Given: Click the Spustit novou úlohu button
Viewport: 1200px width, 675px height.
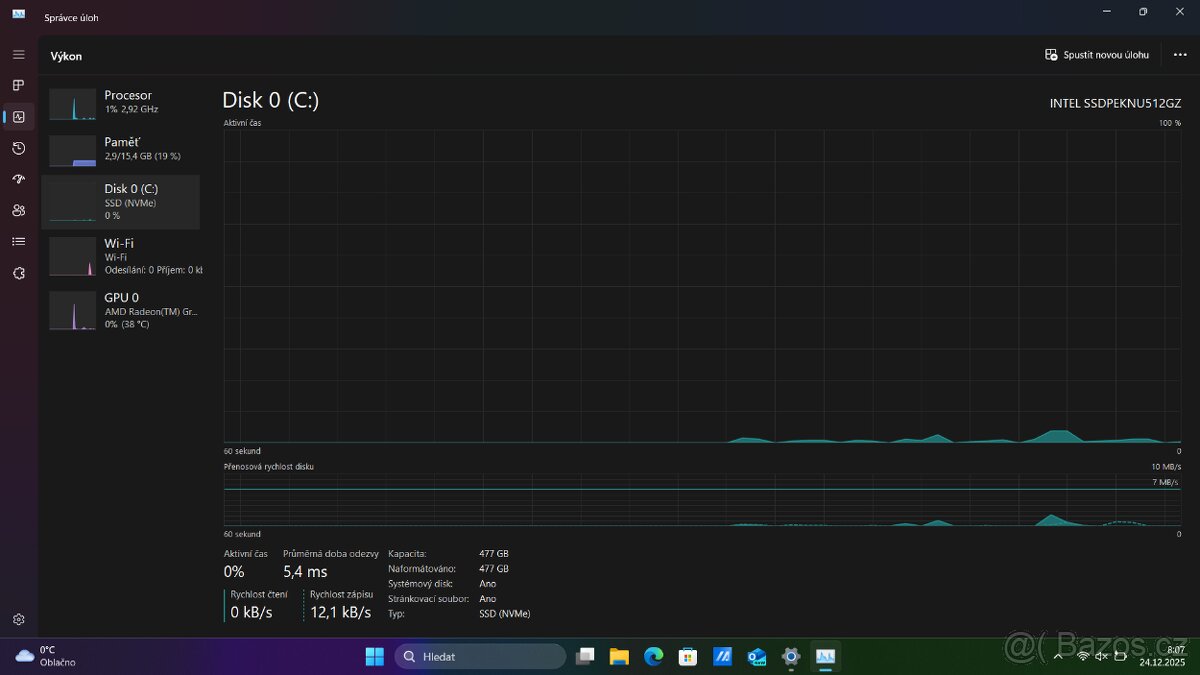Looking at the screenshot, I should point(1096,56).
